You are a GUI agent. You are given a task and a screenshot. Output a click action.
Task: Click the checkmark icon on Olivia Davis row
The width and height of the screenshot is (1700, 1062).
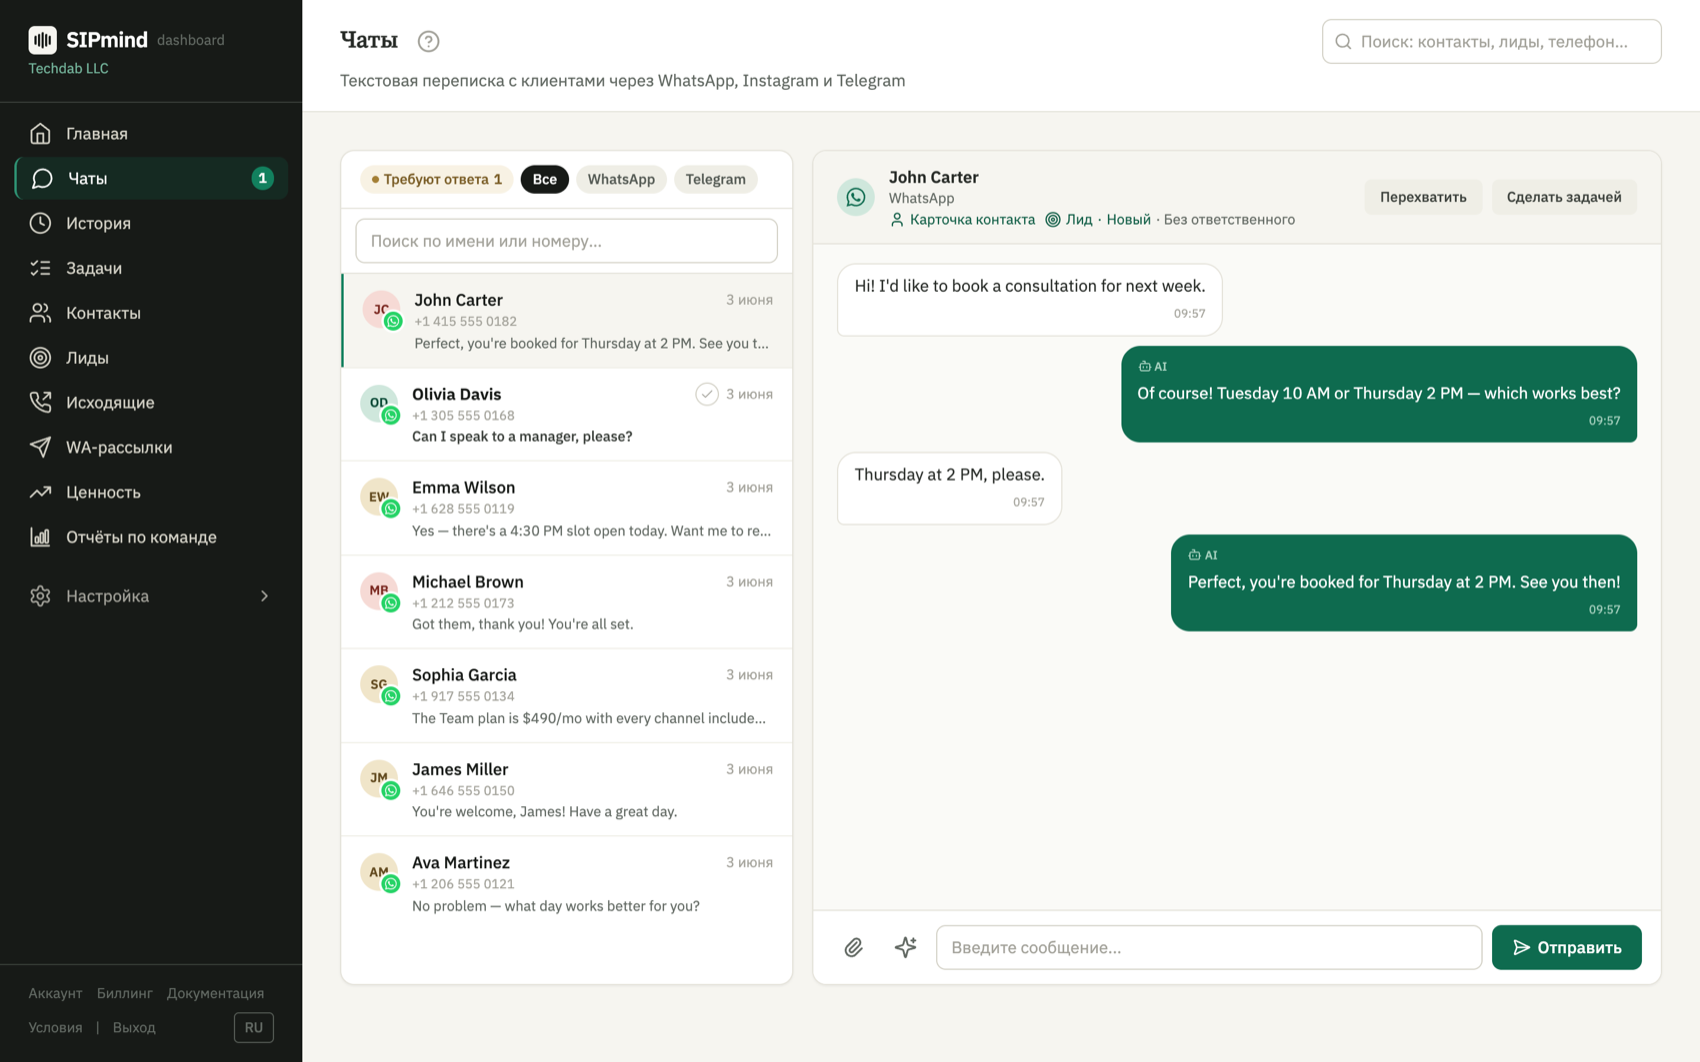(x=707, y=394)
